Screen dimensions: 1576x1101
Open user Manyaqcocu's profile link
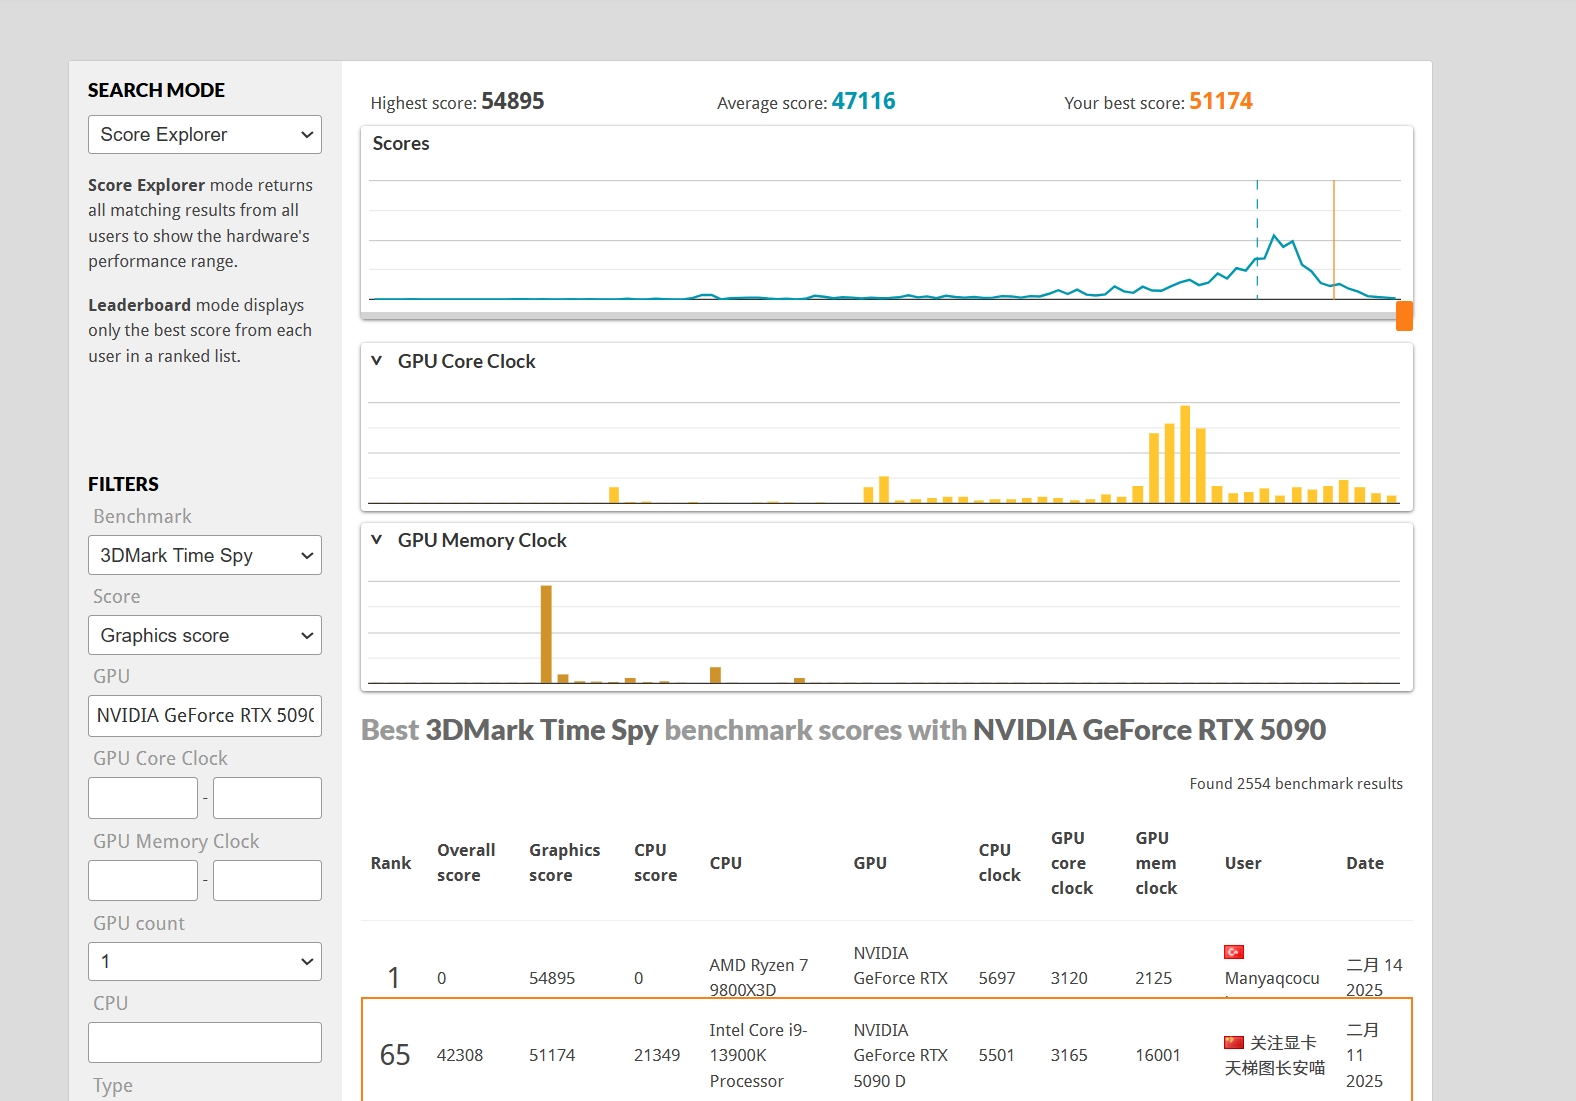click(x=1272, y=978)
